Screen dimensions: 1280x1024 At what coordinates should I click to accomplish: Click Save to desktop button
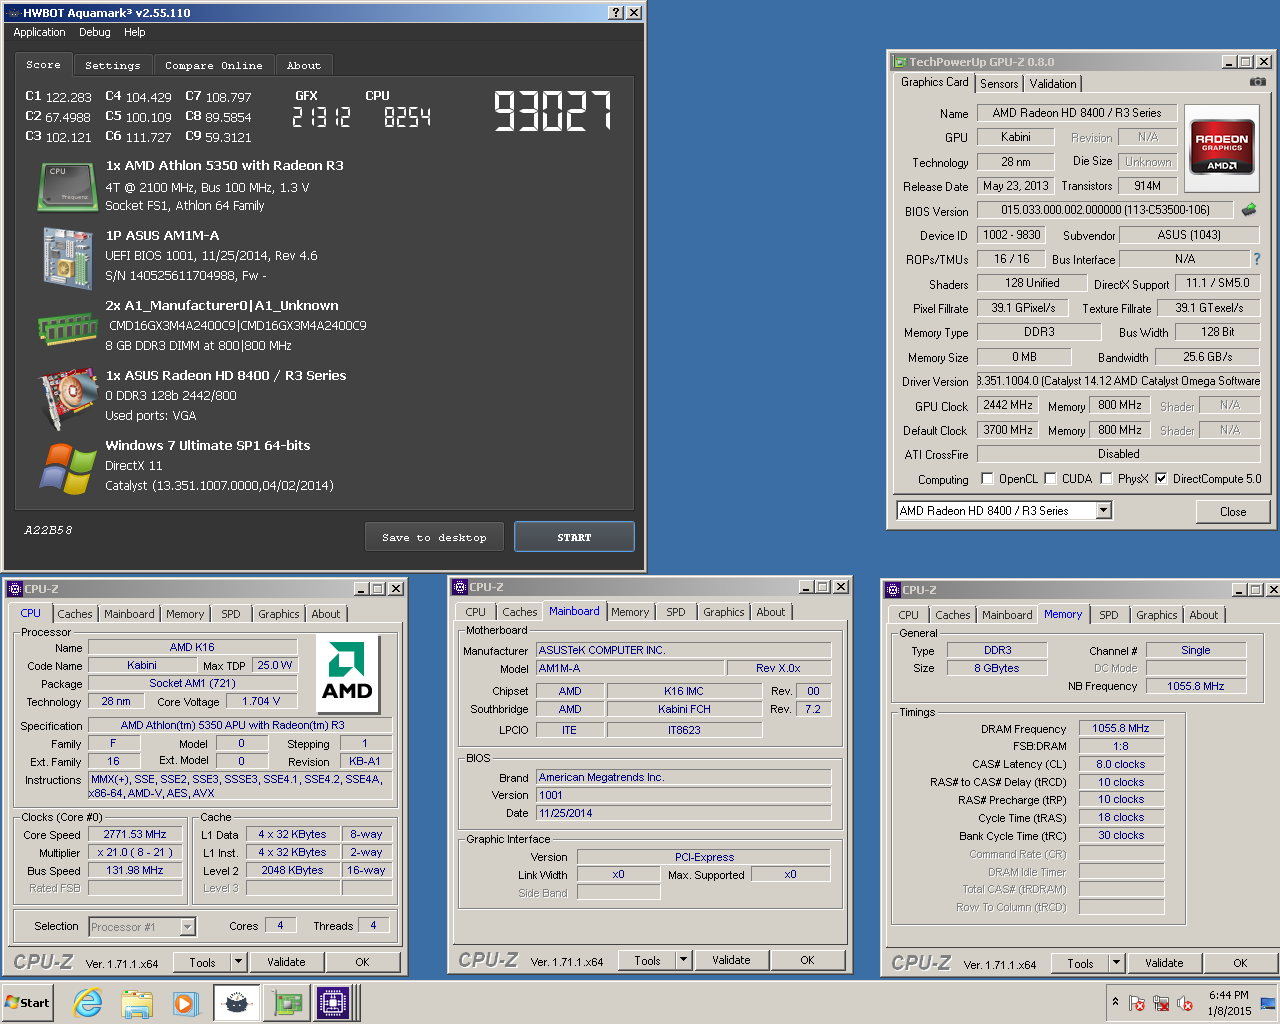434,537
